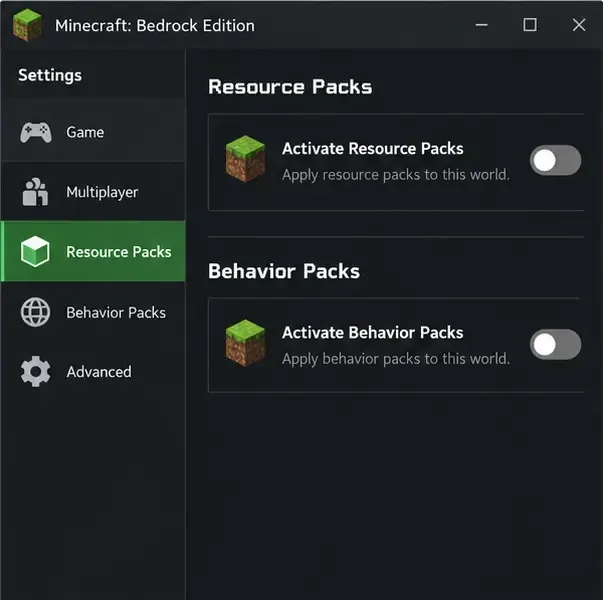Click the Behavior Packs globe icon
Screen dimensions: 603x600
click(x=35, y=312)
